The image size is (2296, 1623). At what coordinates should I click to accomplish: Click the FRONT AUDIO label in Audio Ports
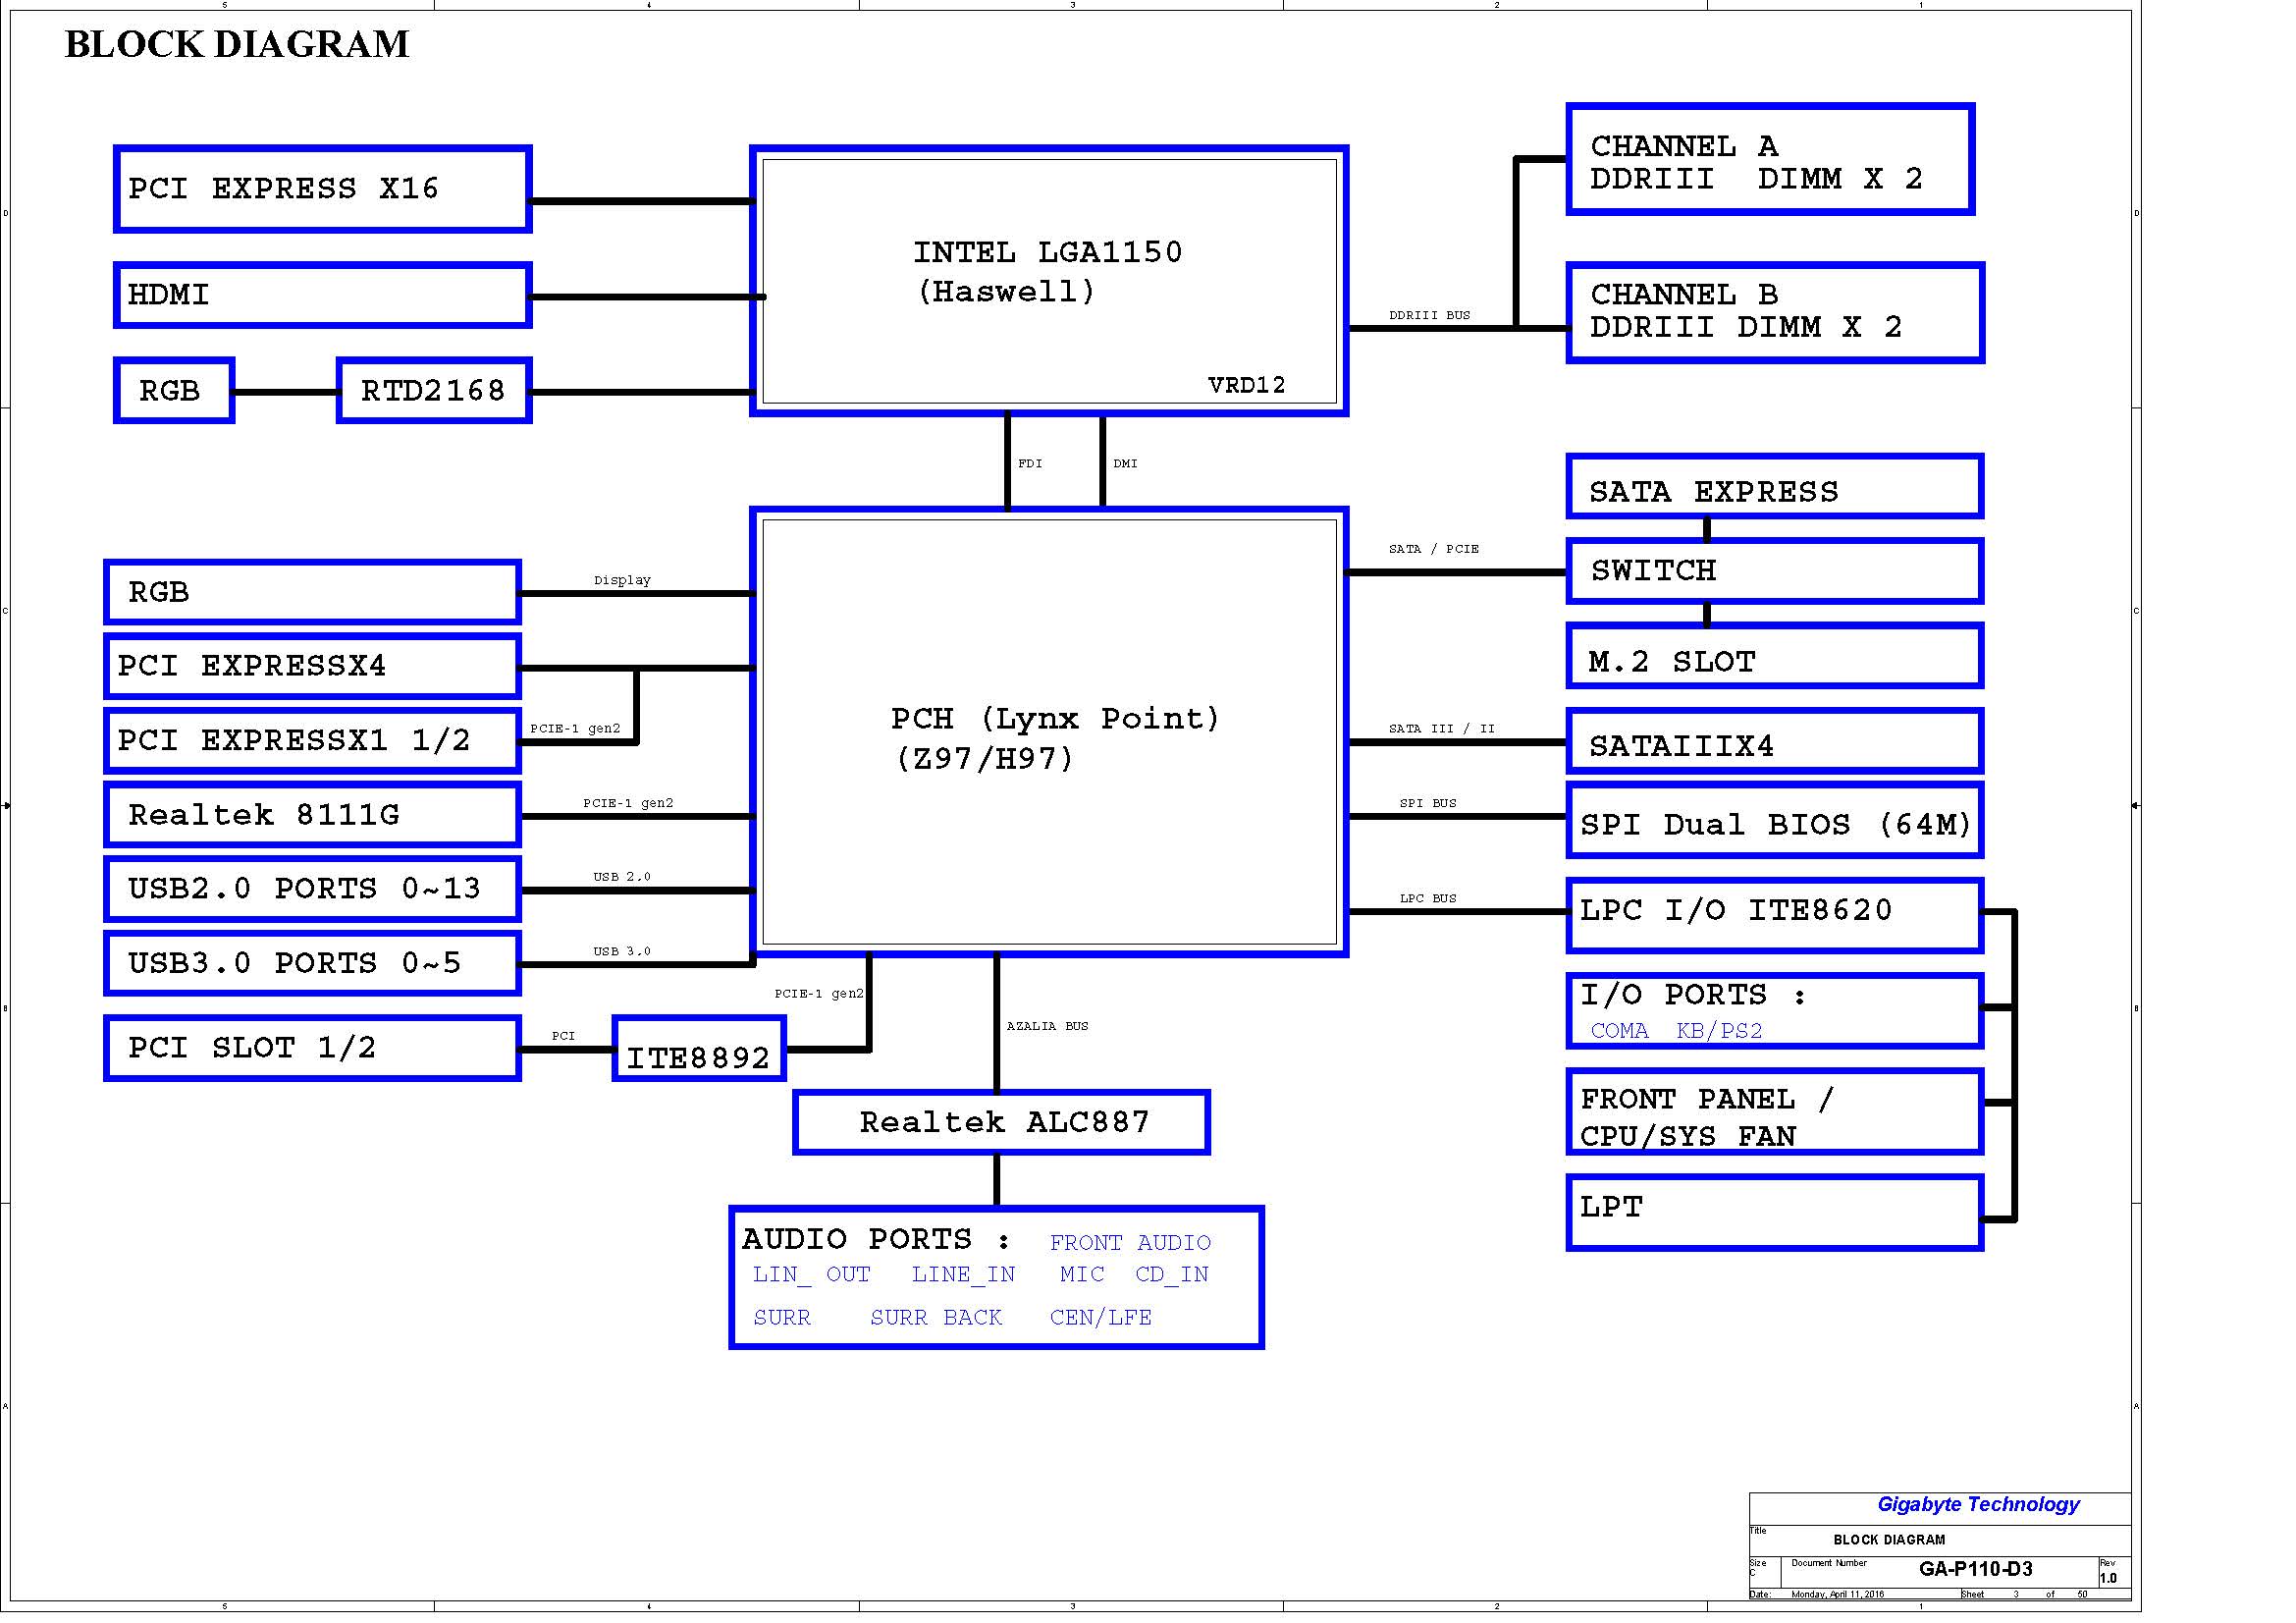point(1130,1242)
